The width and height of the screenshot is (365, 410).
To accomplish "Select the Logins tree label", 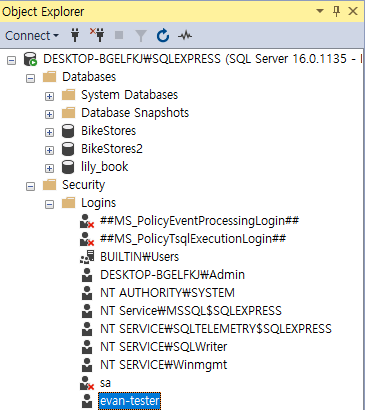I will click(x=99, y=203).
